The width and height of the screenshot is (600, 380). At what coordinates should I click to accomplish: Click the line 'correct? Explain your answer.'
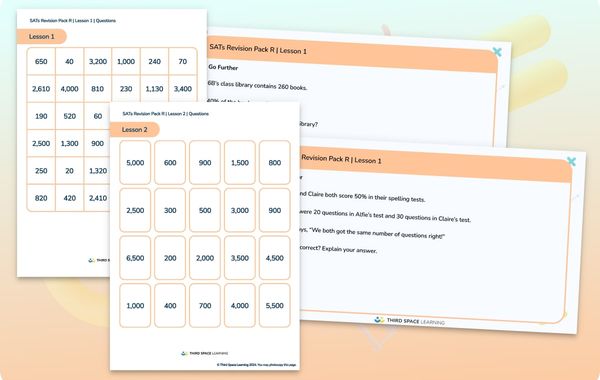339,249
